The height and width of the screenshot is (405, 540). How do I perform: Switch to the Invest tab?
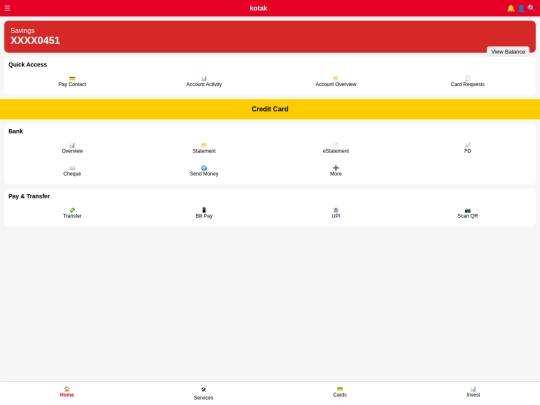click(473, 392)
